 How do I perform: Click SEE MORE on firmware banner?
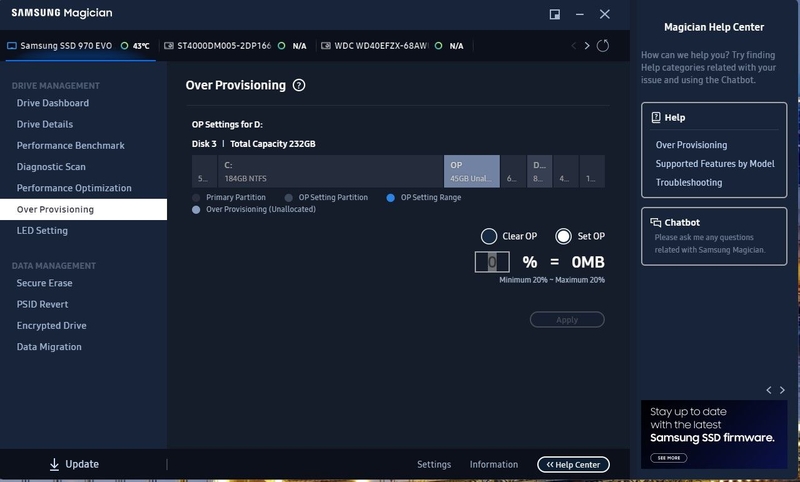click(x=668, y=458)
